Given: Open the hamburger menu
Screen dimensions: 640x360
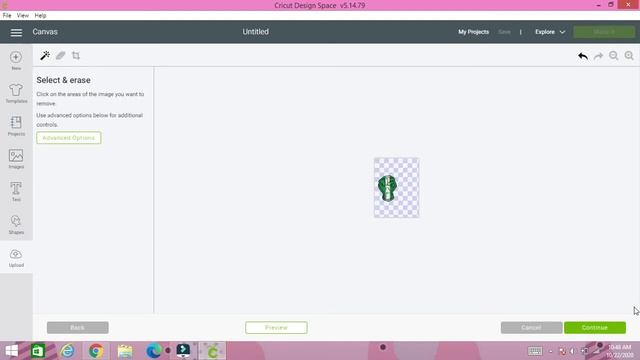Looking at the screenshot, I should (16, 32).
